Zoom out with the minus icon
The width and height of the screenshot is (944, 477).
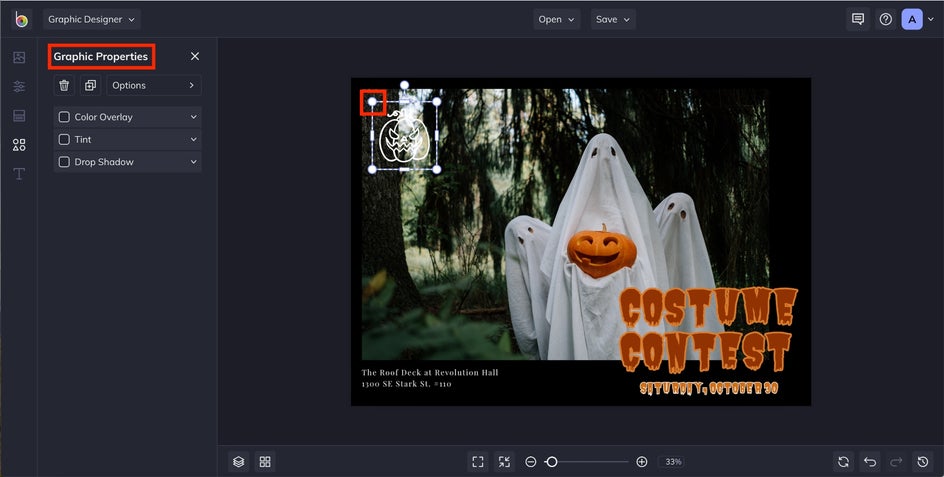point(530,462)
